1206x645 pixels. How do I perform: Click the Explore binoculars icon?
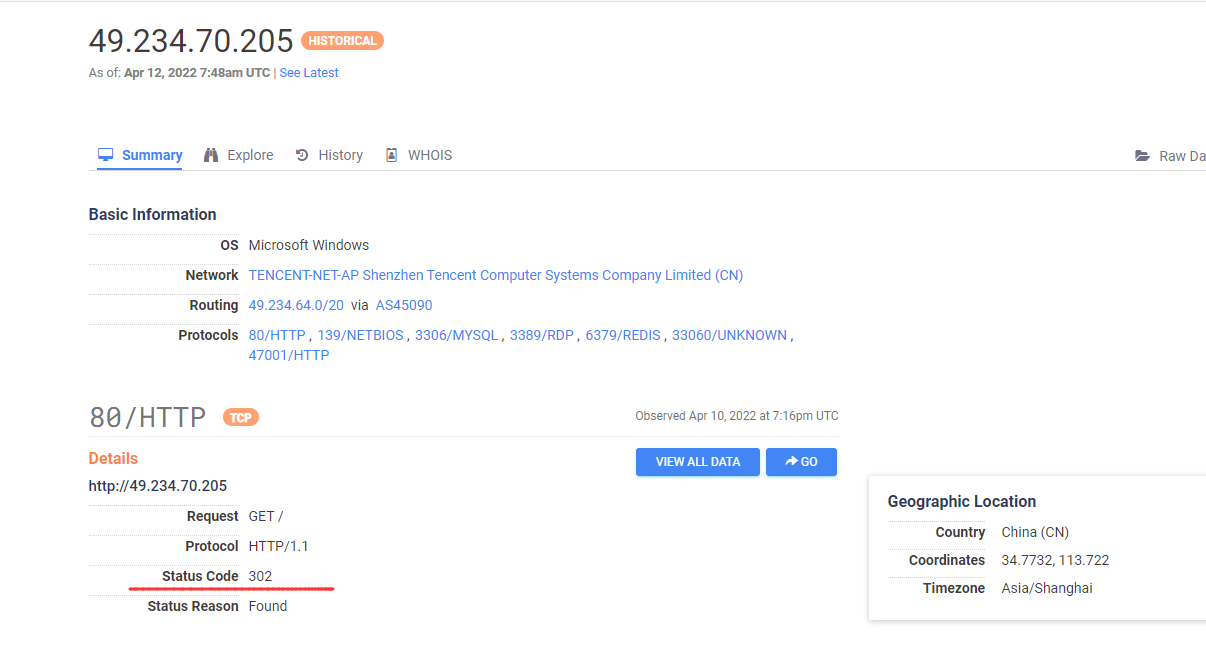click(211, 155)
